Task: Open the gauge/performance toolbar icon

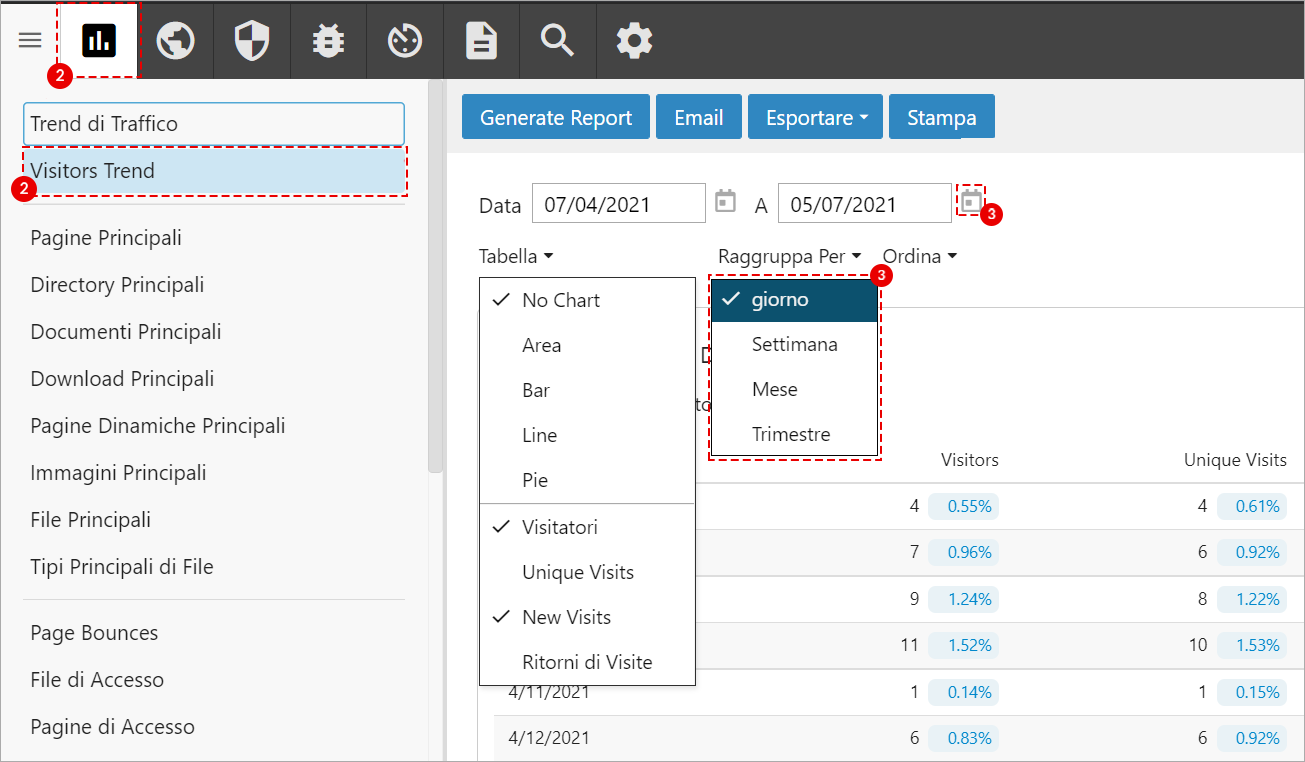Action: 405,40
